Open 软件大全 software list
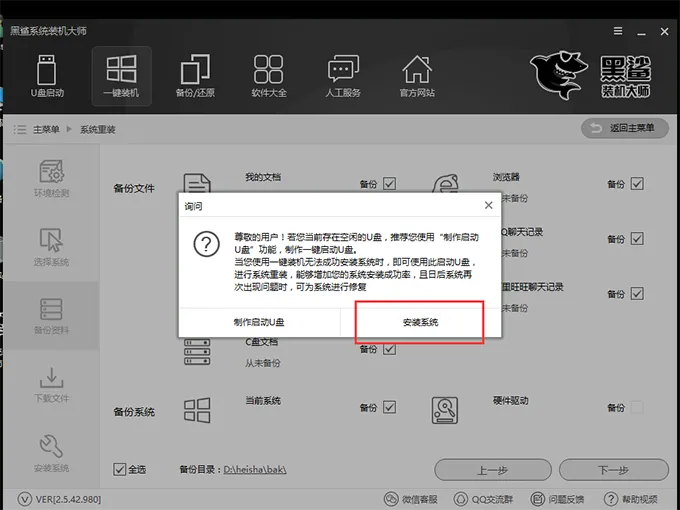The width and height of the screenshot is (680, 510). pyautogui.click(x=269, y=76)
